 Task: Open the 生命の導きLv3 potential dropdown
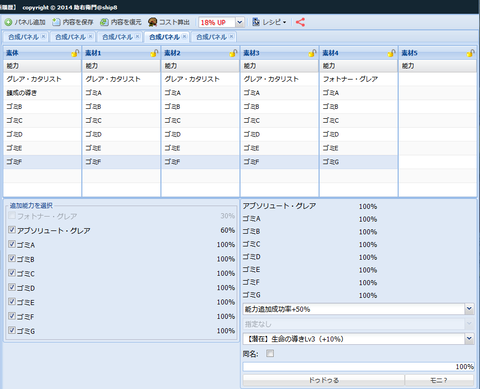pos(469,339)
